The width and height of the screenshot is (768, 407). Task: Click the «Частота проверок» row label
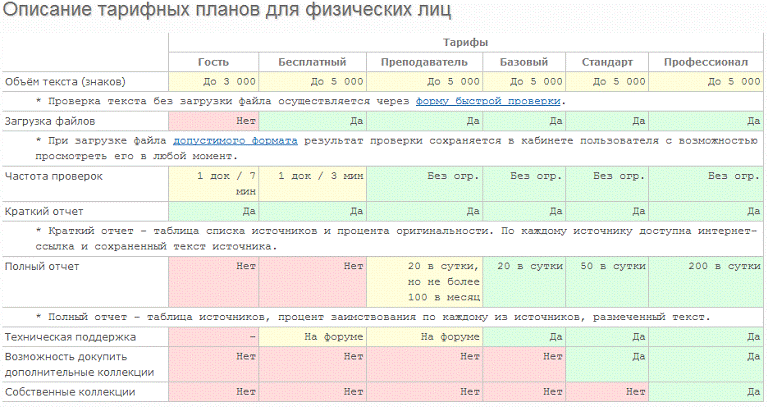click(x=54, y=176)
